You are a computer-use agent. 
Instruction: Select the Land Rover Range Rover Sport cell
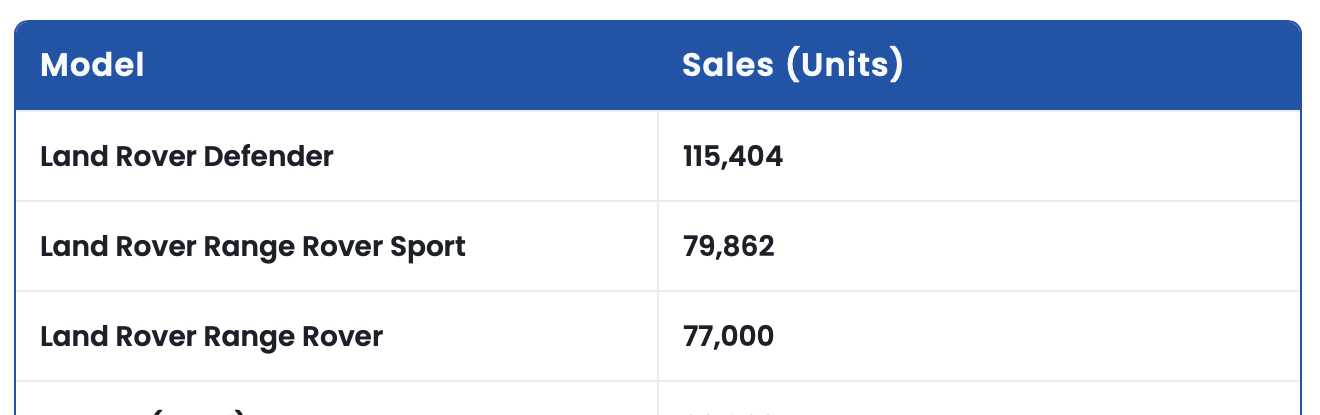[252, 246]
